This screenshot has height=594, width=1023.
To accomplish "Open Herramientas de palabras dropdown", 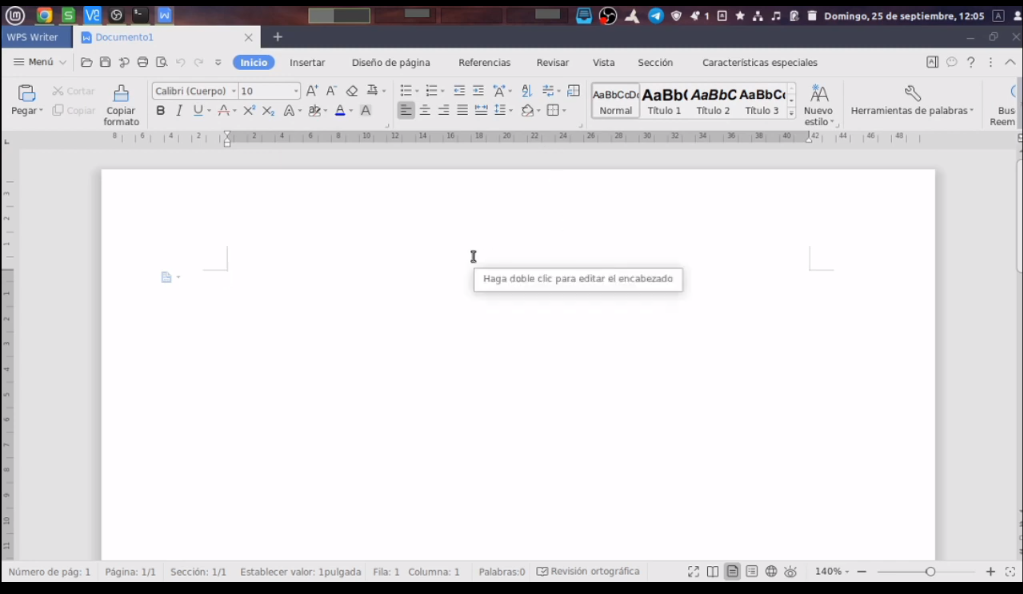I will point(912,101).
